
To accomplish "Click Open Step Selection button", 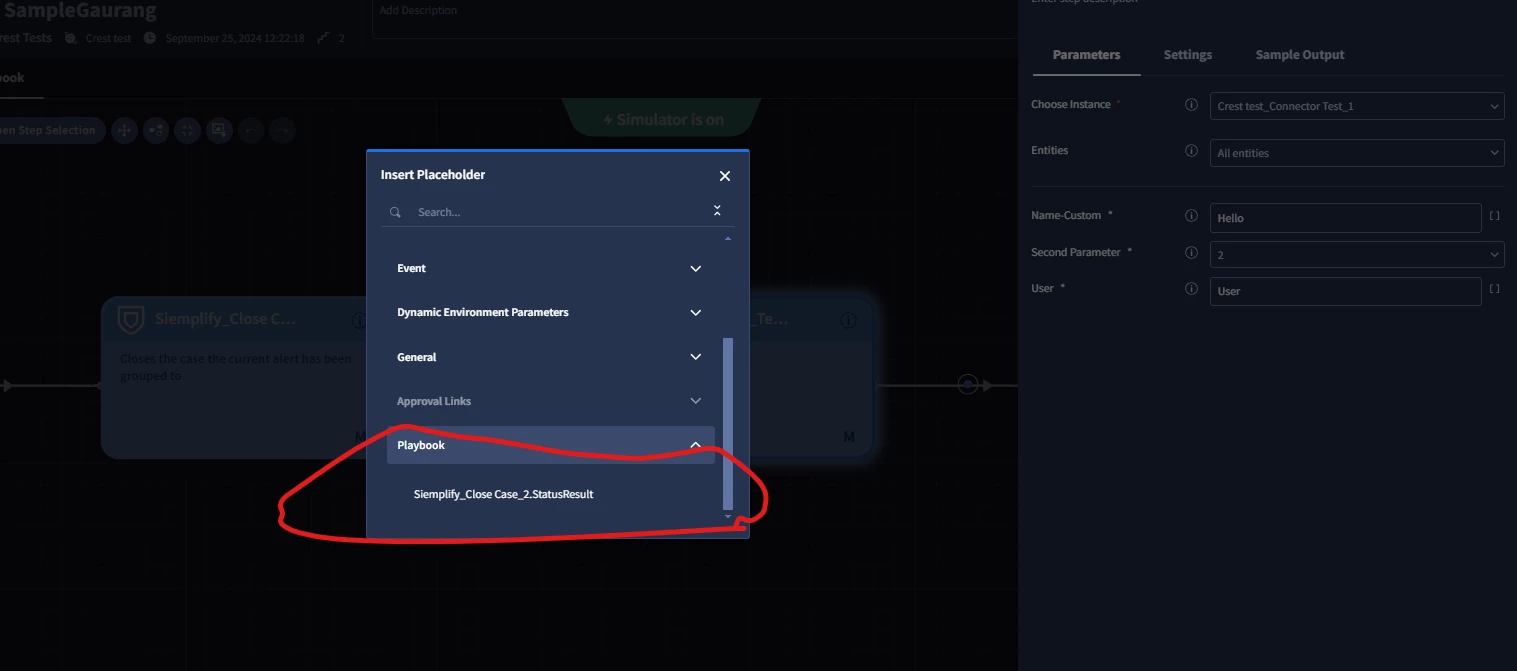I will point(50,130).
